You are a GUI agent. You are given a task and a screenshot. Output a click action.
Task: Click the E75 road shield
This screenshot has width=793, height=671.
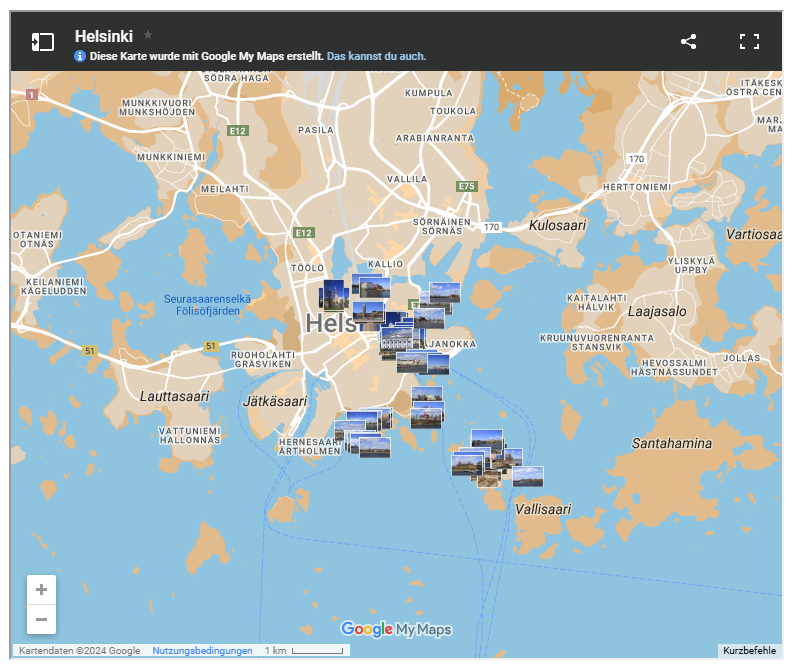(466, 187)
